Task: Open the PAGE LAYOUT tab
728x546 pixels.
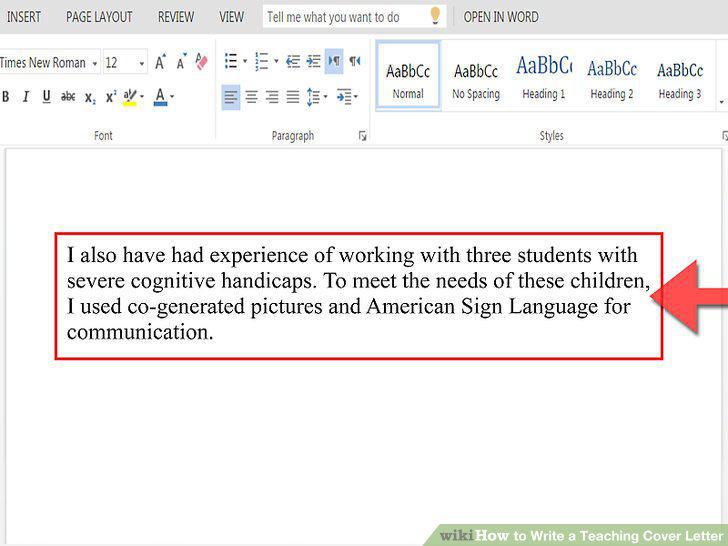Action: pos(99,17)
